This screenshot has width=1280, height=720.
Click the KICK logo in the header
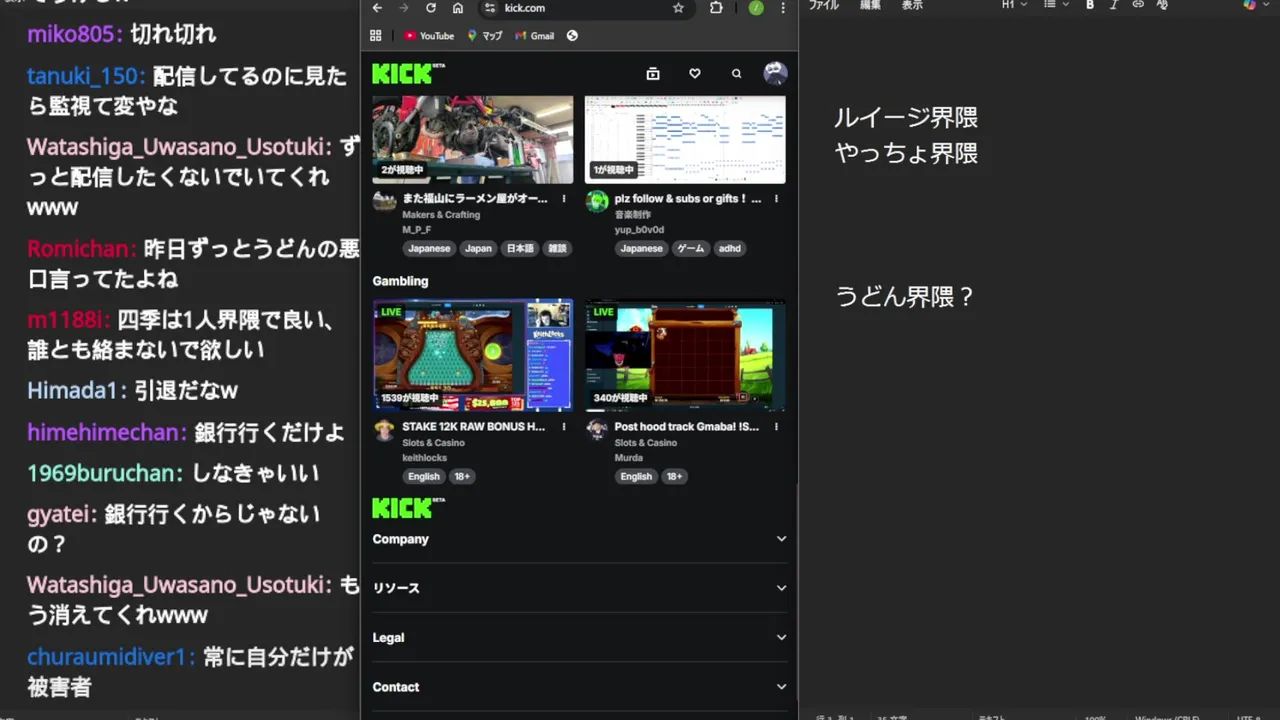[x=407, y=73]
